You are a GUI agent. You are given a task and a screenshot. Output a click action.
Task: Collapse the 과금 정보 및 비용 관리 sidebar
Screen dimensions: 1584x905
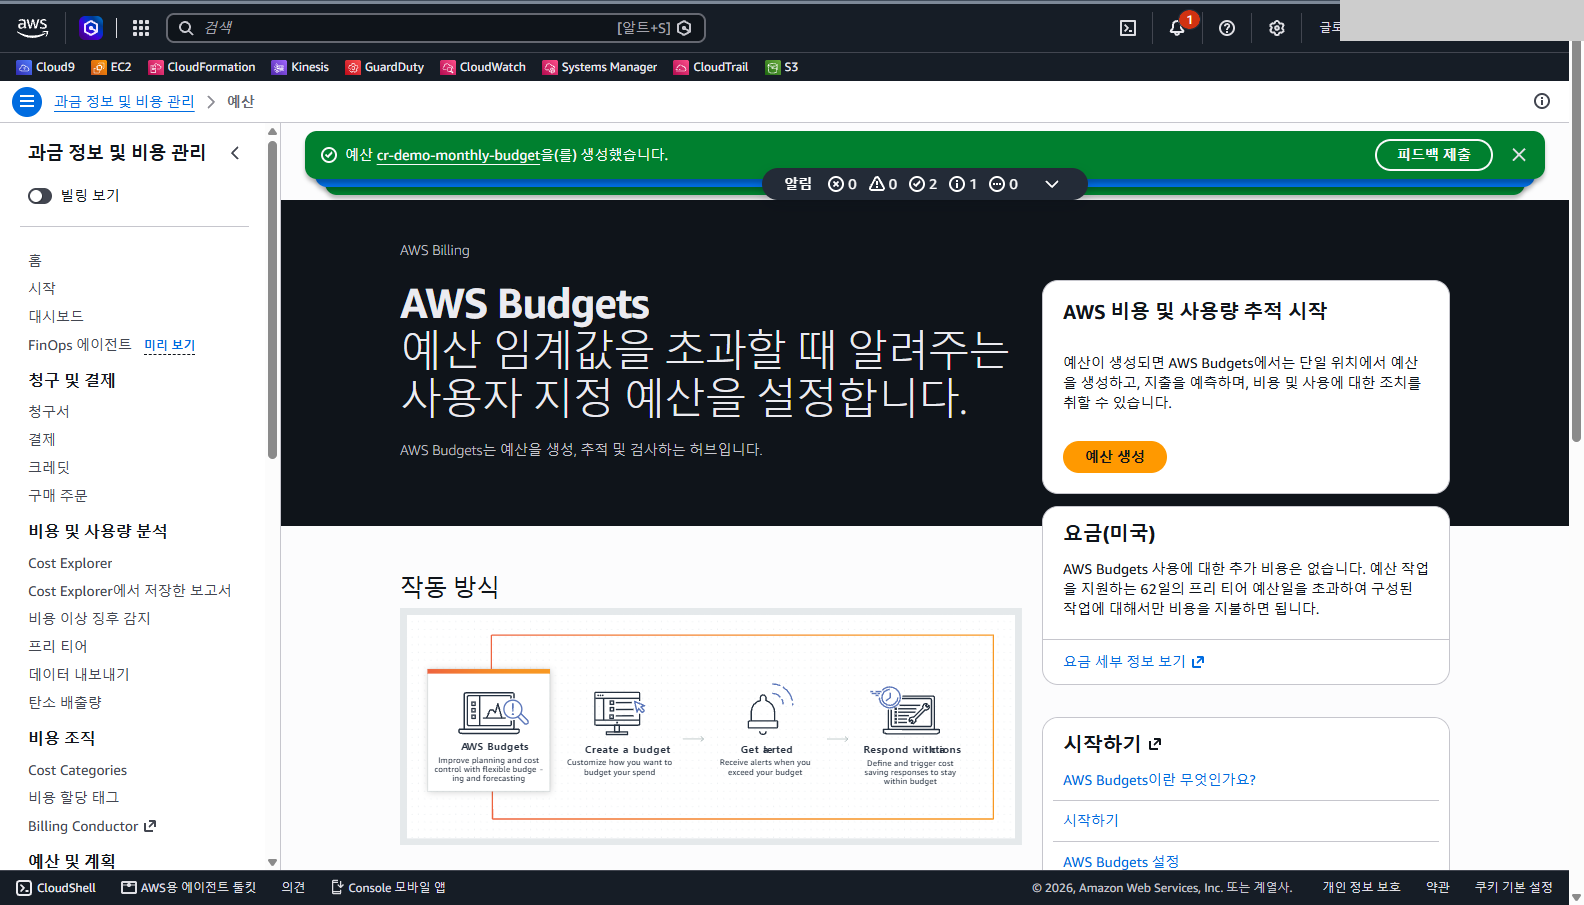(x=235, y=153)
